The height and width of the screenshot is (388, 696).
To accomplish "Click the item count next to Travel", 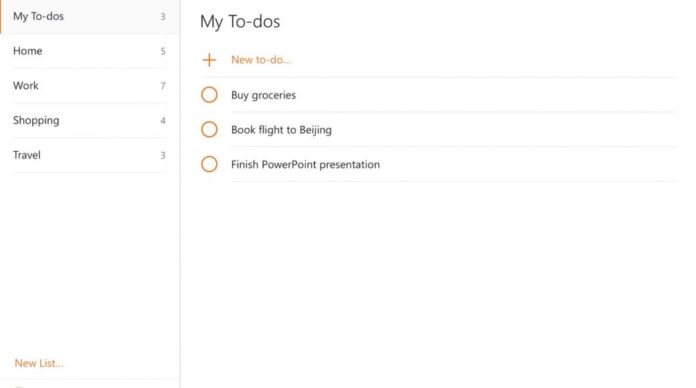I will click(x=163, y=155).
